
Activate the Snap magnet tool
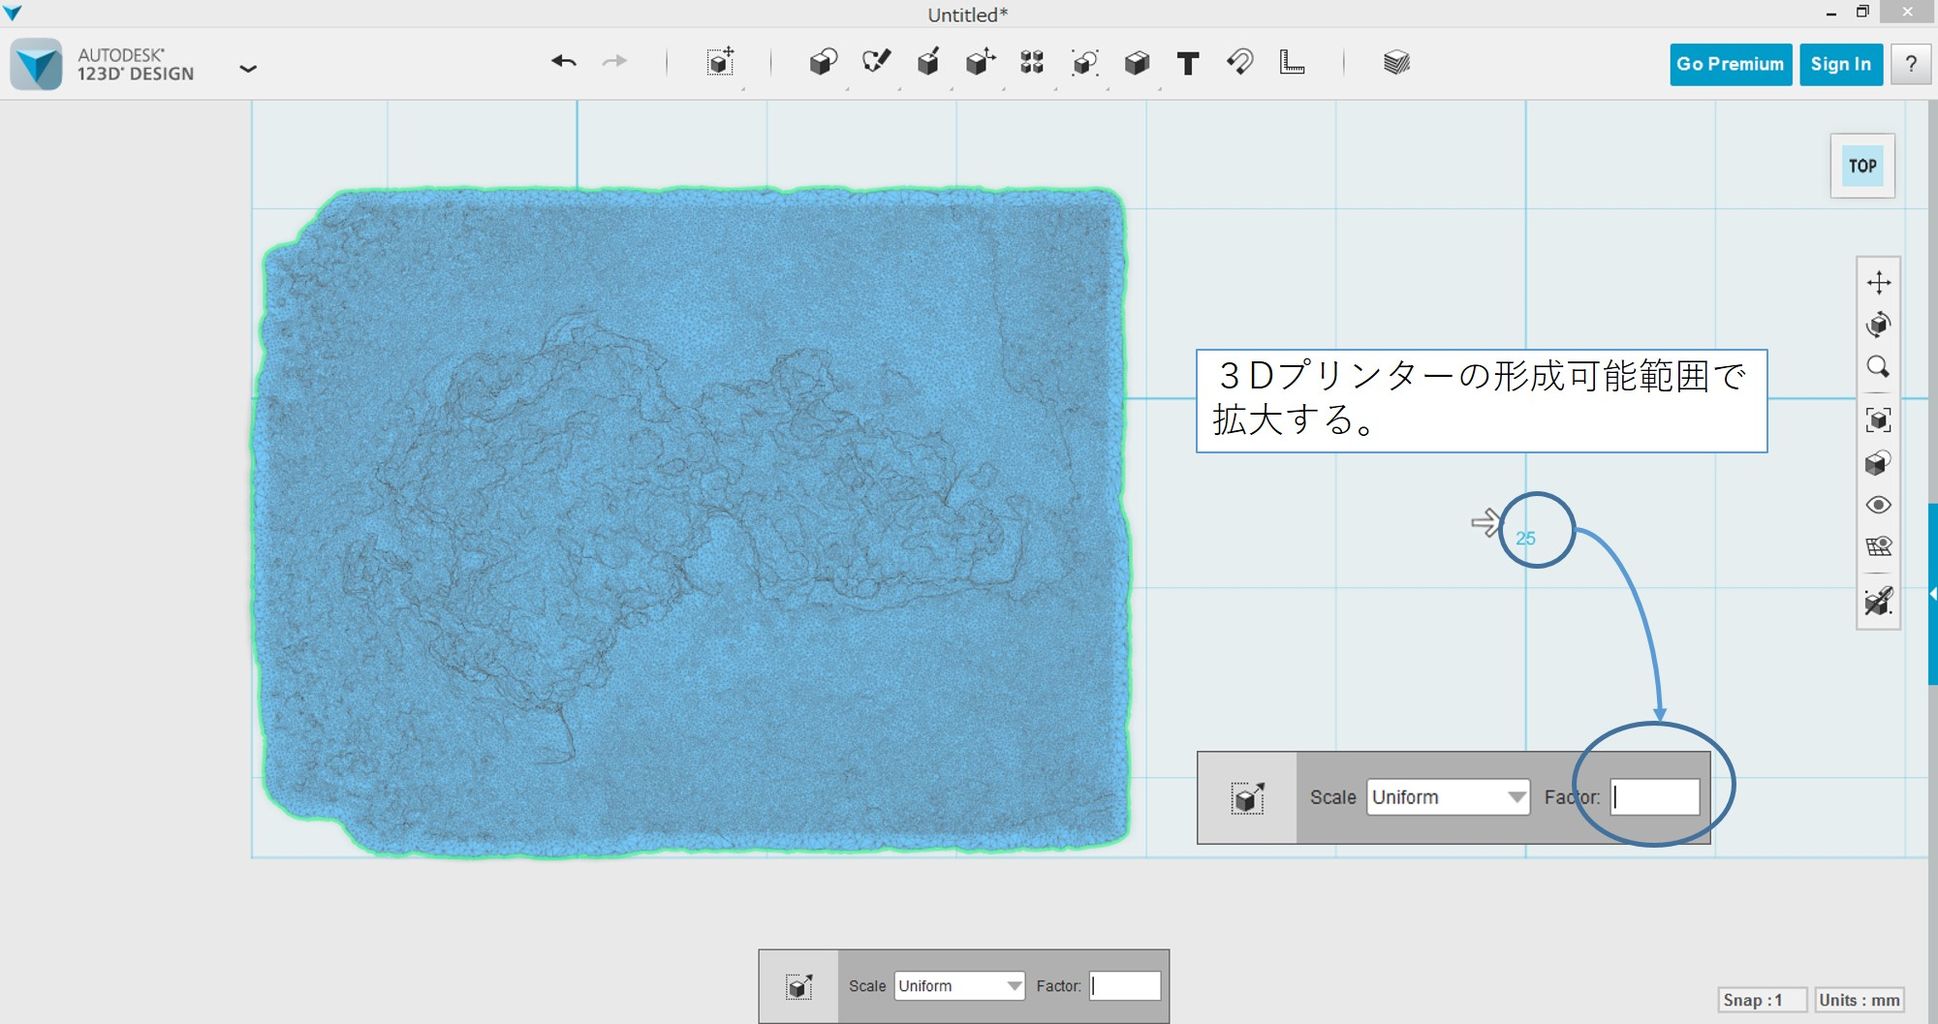[1240, 62]
